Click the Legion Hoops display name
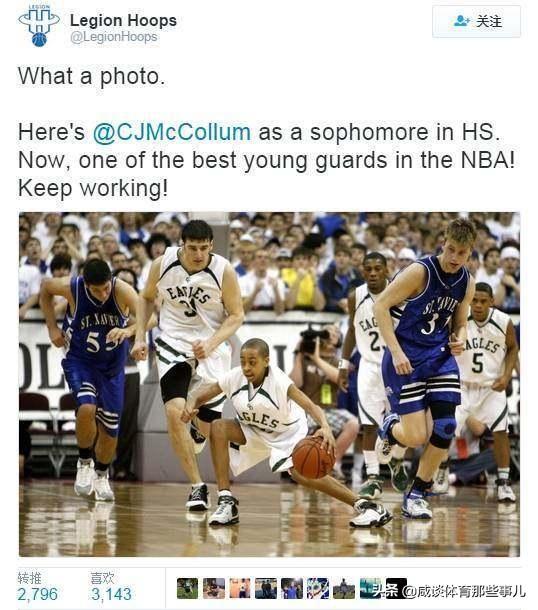Image resolution: width=538 pixels, height=610 pixels. click(x=123, y=21)
